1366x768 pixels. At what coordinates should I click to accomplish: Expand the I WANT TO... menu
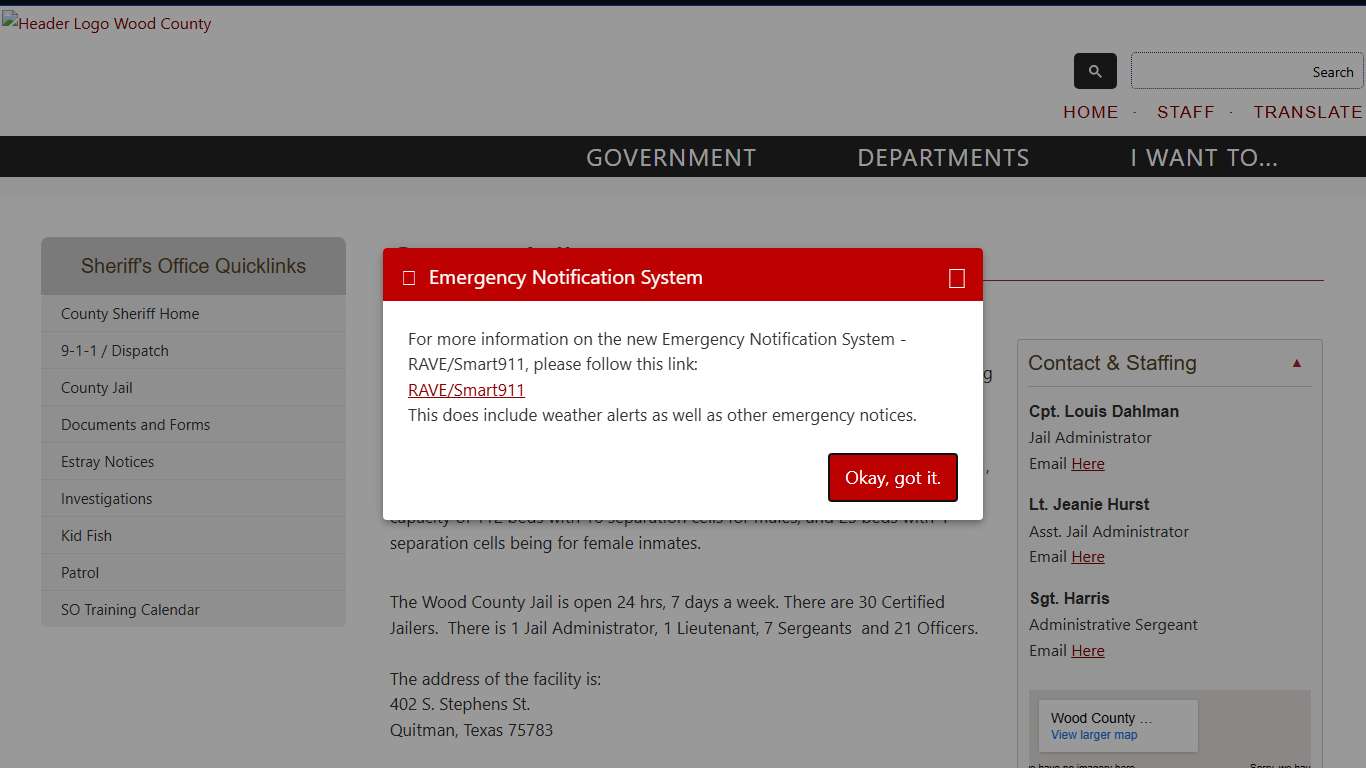[x=1204, y=158]
